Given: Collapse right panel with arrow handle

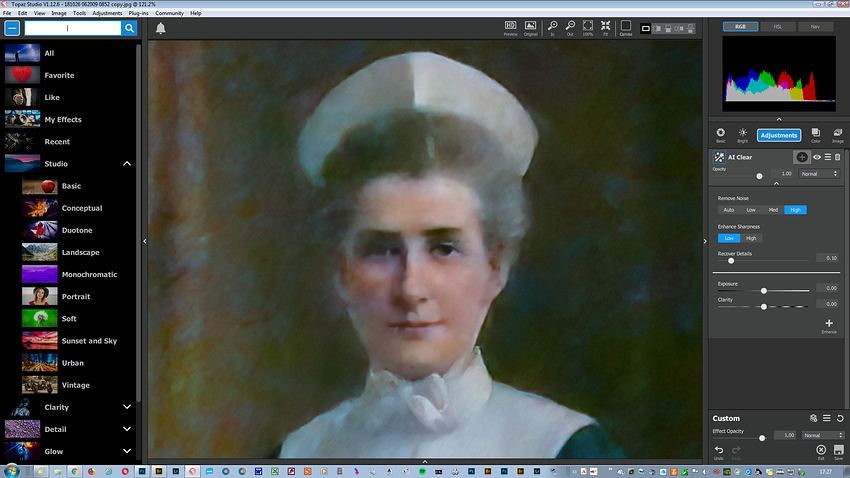Looking at the screenshot, I should (705, 241).
